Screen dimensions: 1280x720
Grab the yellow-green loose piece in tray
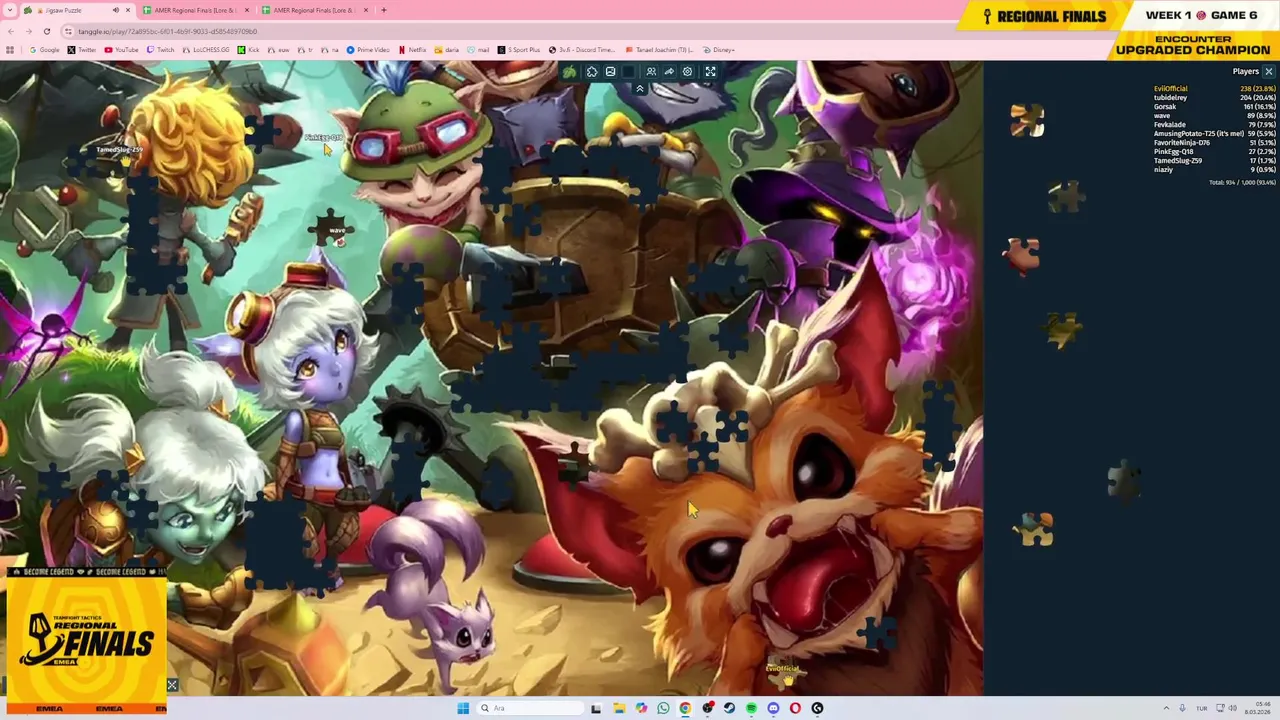pos(1063,329)
